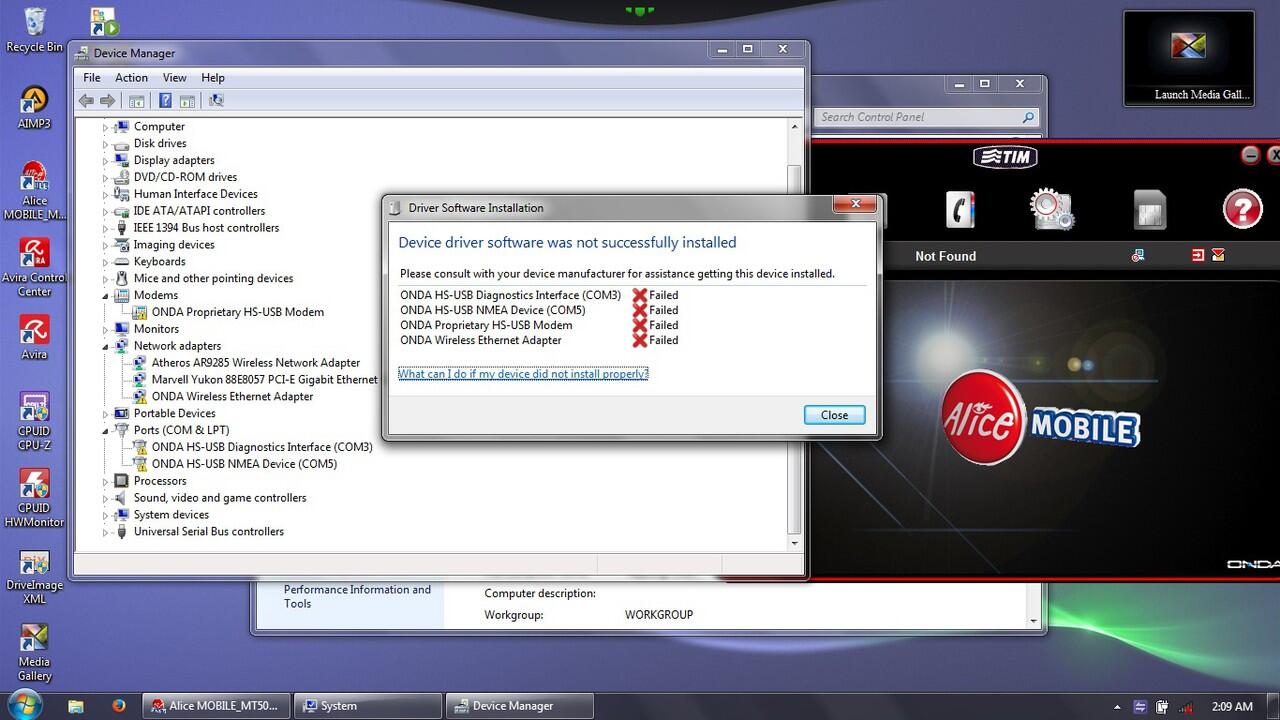Click Launch Media Gallery gadget
Screen dimensions: 1280x720
[x=1189, y=58]
